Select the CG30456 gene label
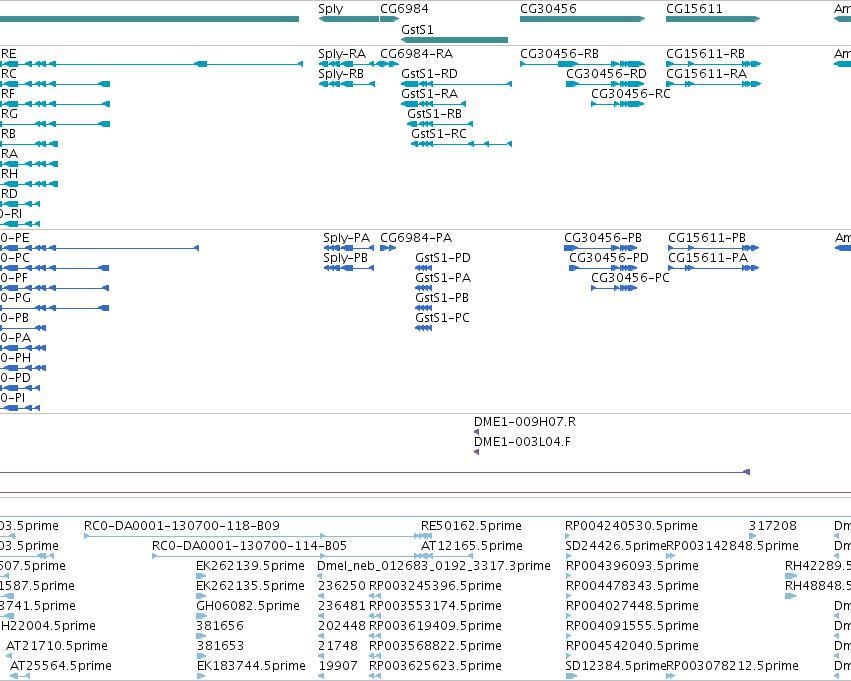Image resolution: width=851 pixels, height=681 pixels. pos(548,9)
